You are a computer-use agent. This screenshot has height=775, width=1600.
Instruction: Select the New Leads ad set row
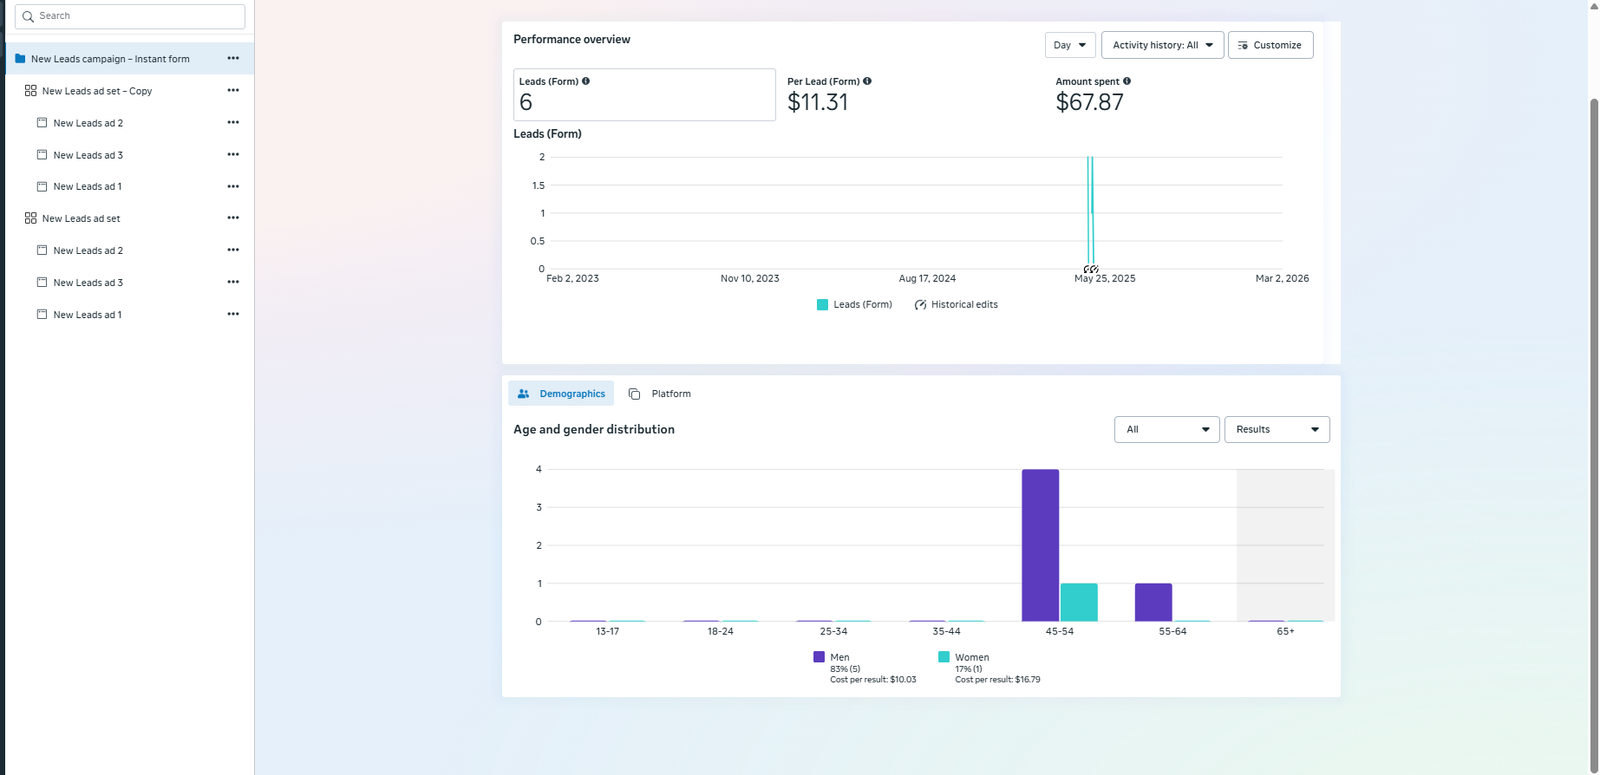click(130, 218)
